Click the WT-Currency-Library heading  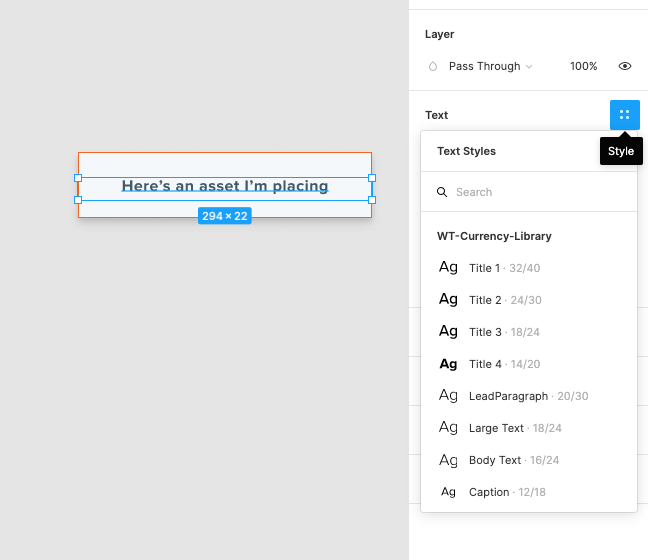(494, 236)
